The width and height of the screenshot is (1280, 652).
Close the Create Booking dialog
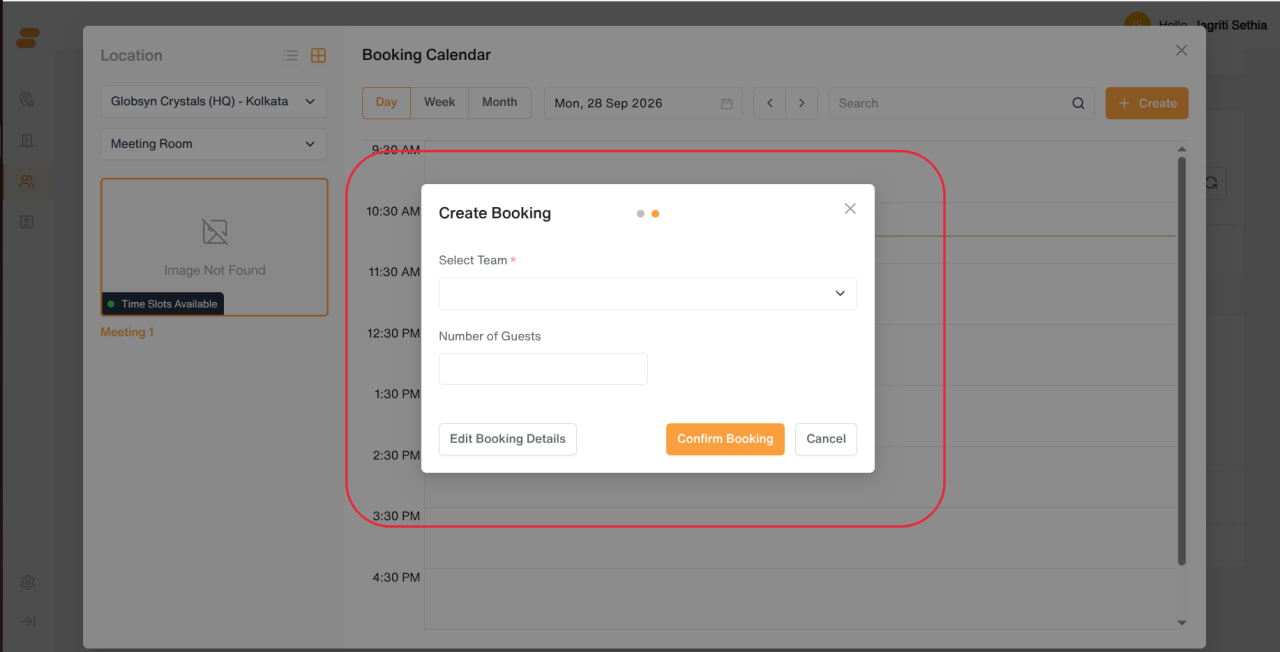tap(850, 208)
